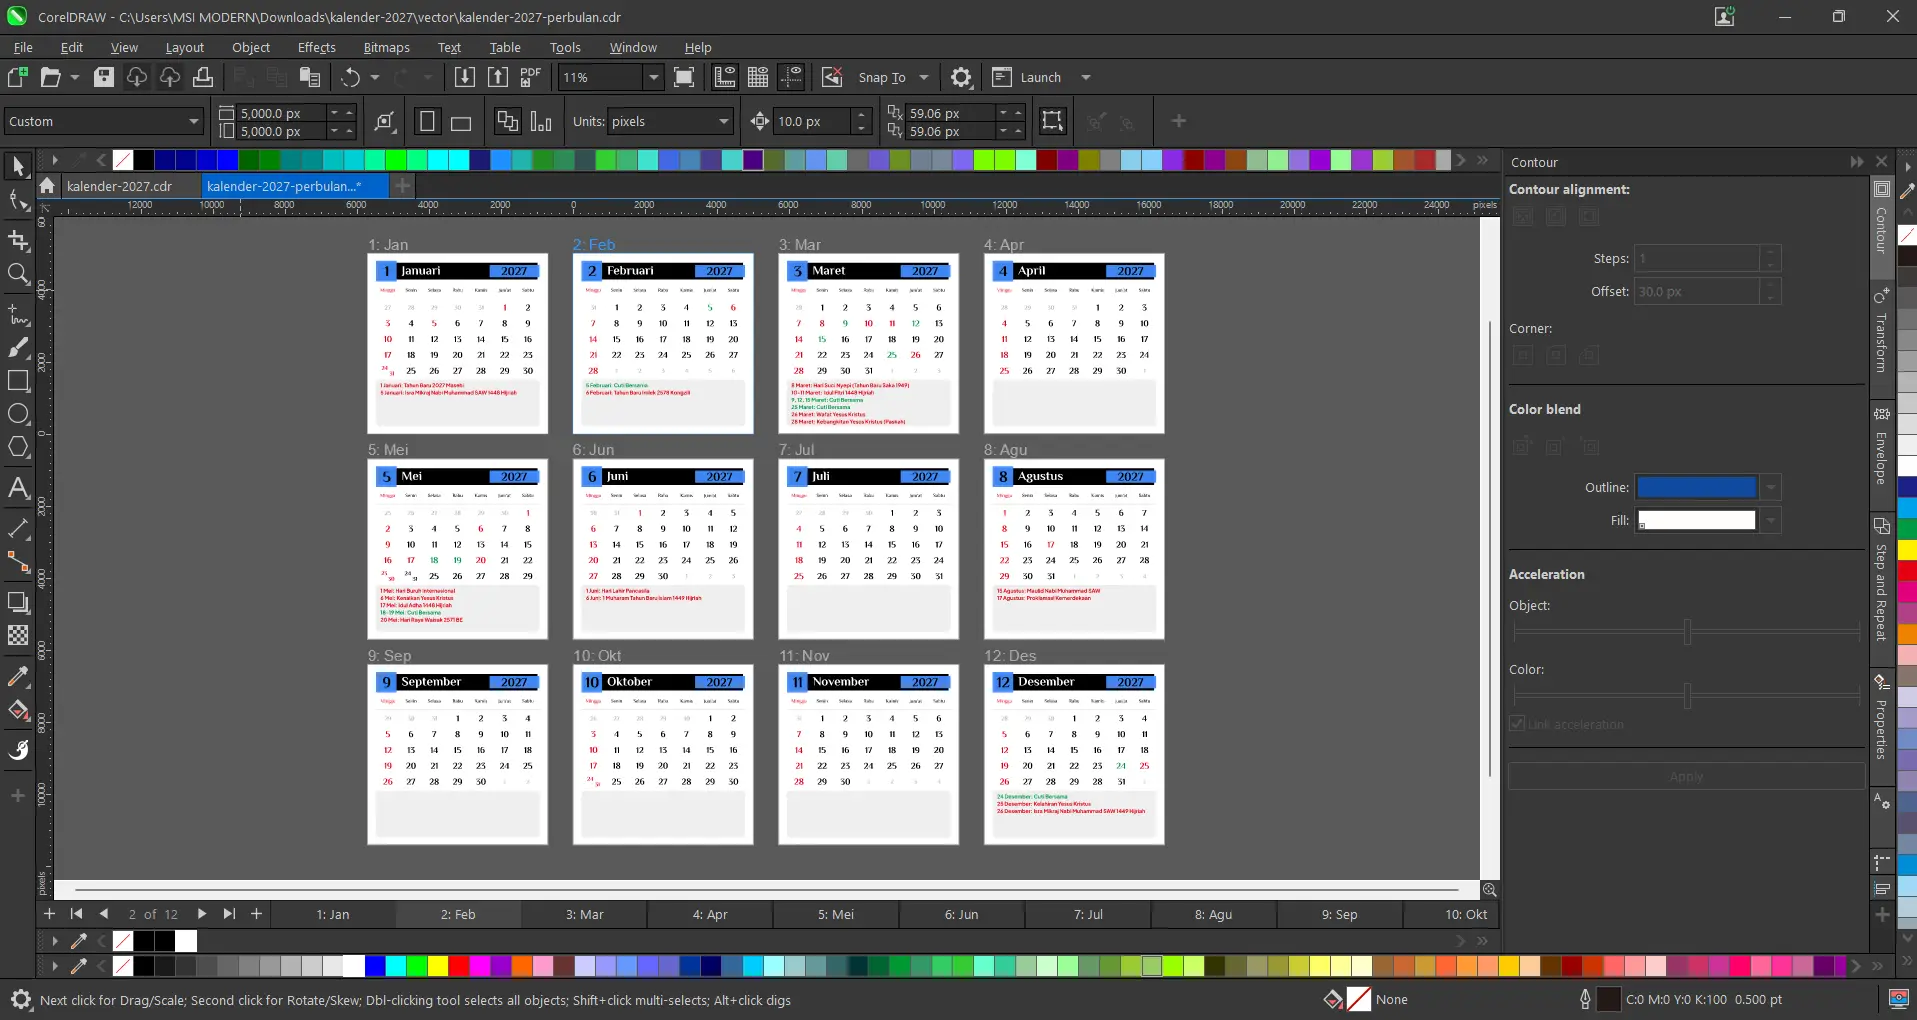Add new document tab plus button
The height and width of the screenshot is (1020, 1917).
click(x=402, y=185)
